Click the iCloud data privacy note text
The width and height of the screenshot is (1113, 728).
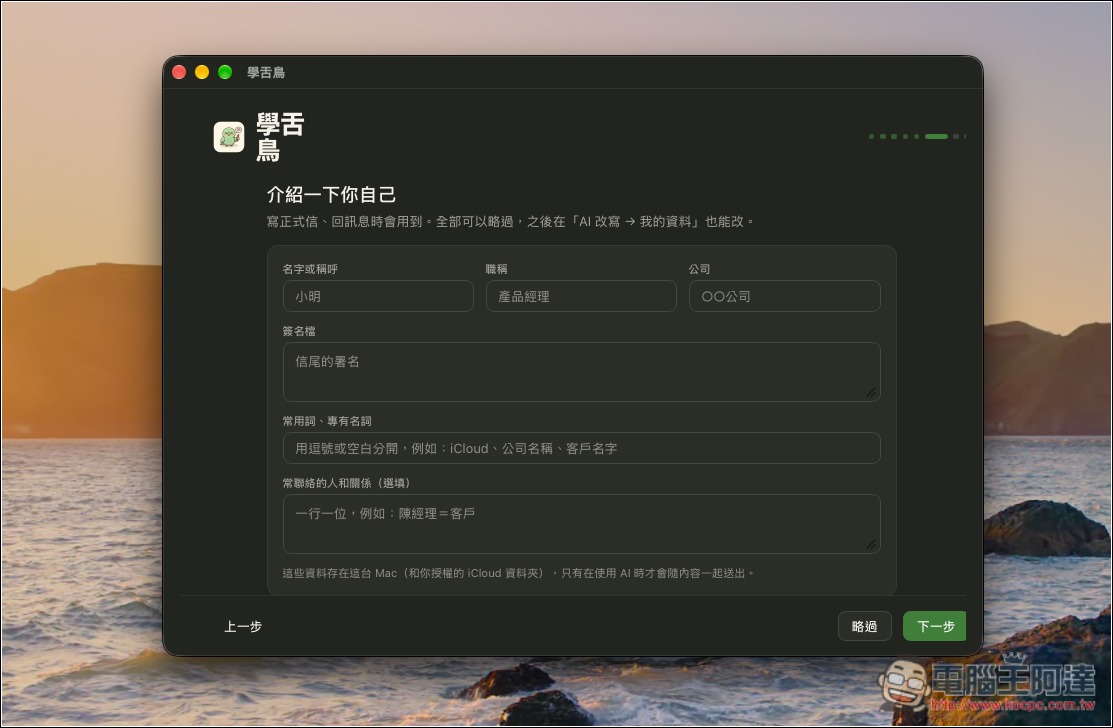click(x=518, y=573)
